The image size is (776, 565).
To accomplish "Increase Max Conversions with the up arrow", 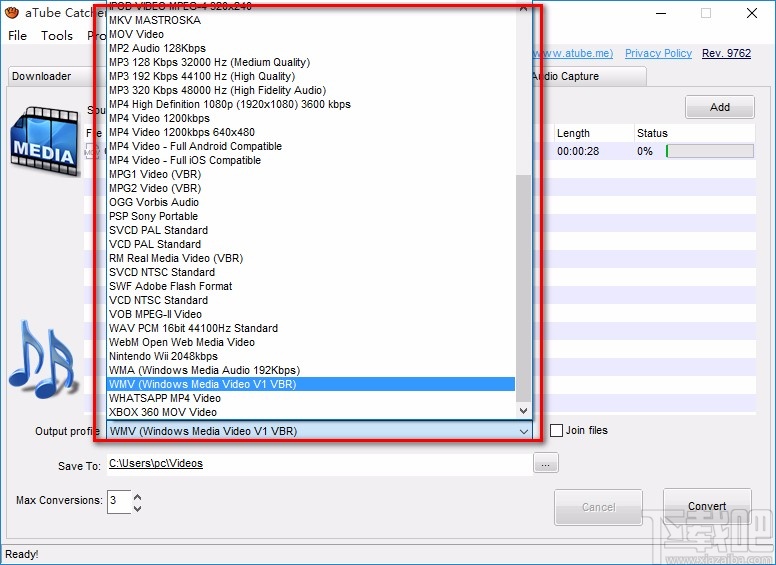I will pyautogui.click(x=138, y=497).
